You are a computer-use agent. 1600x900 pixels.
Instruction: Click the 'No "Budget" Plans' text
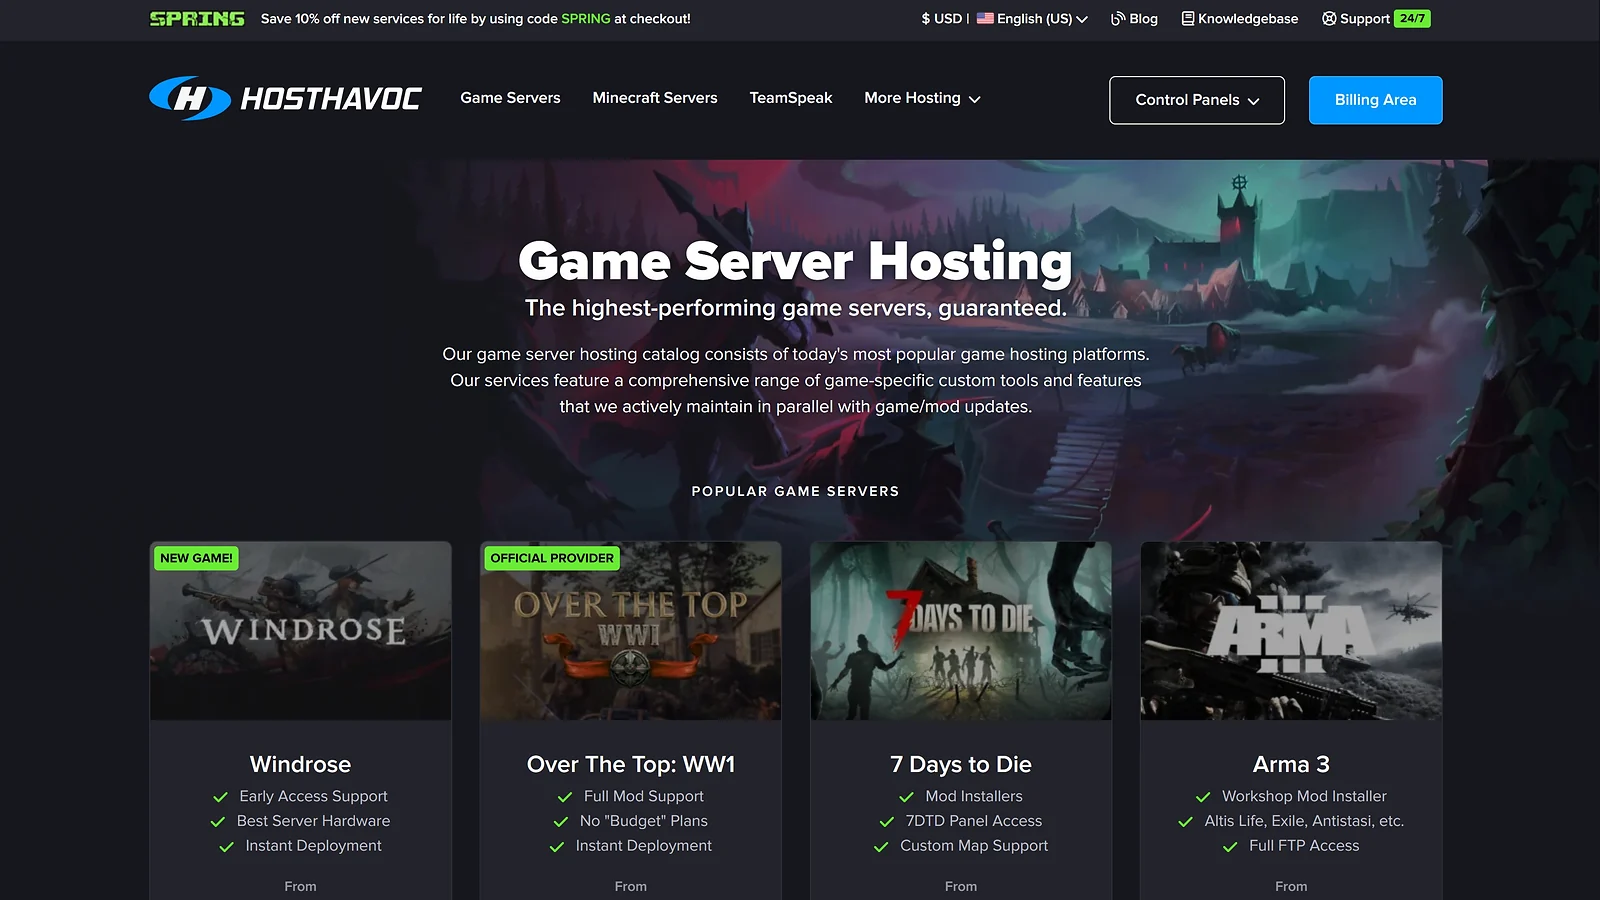pyautogui.click(x=644, y=821)
